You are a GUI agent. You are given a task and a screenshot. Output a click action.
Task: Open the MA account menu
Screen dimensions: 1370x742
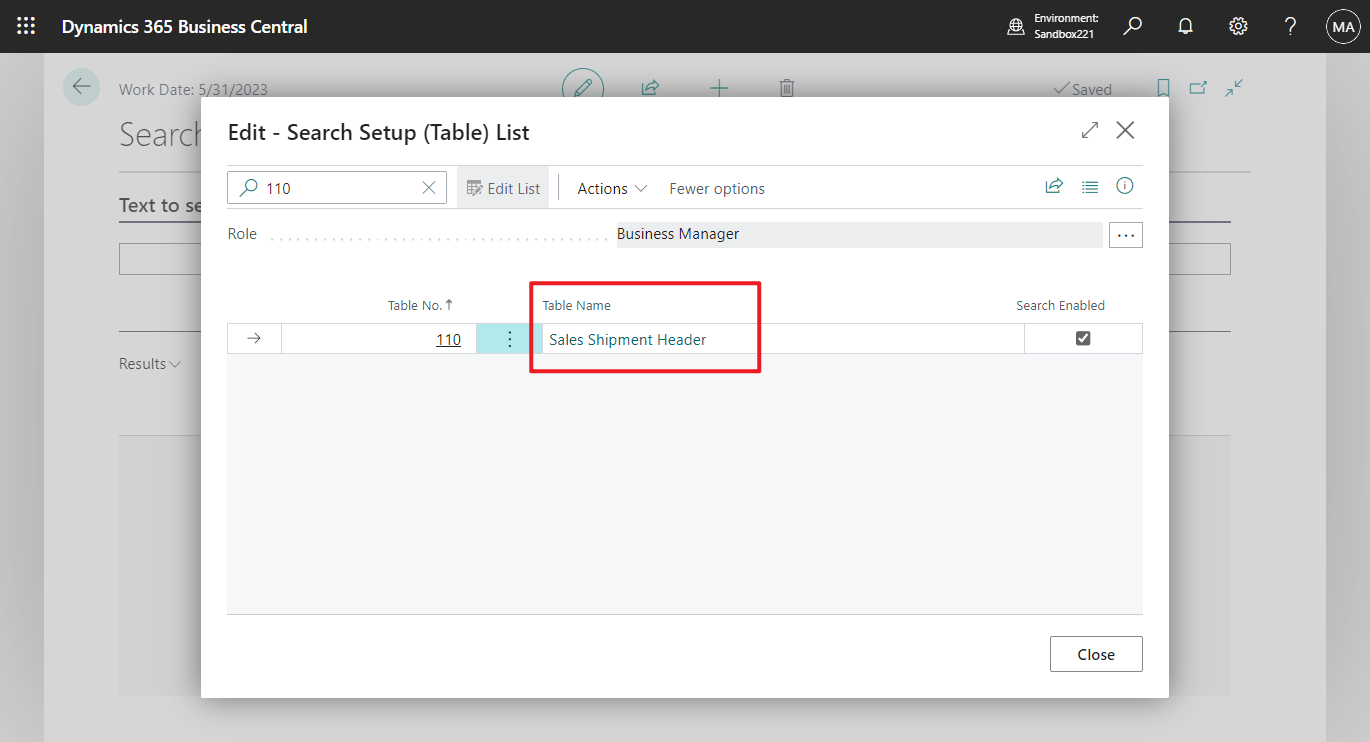[1342, 26]
